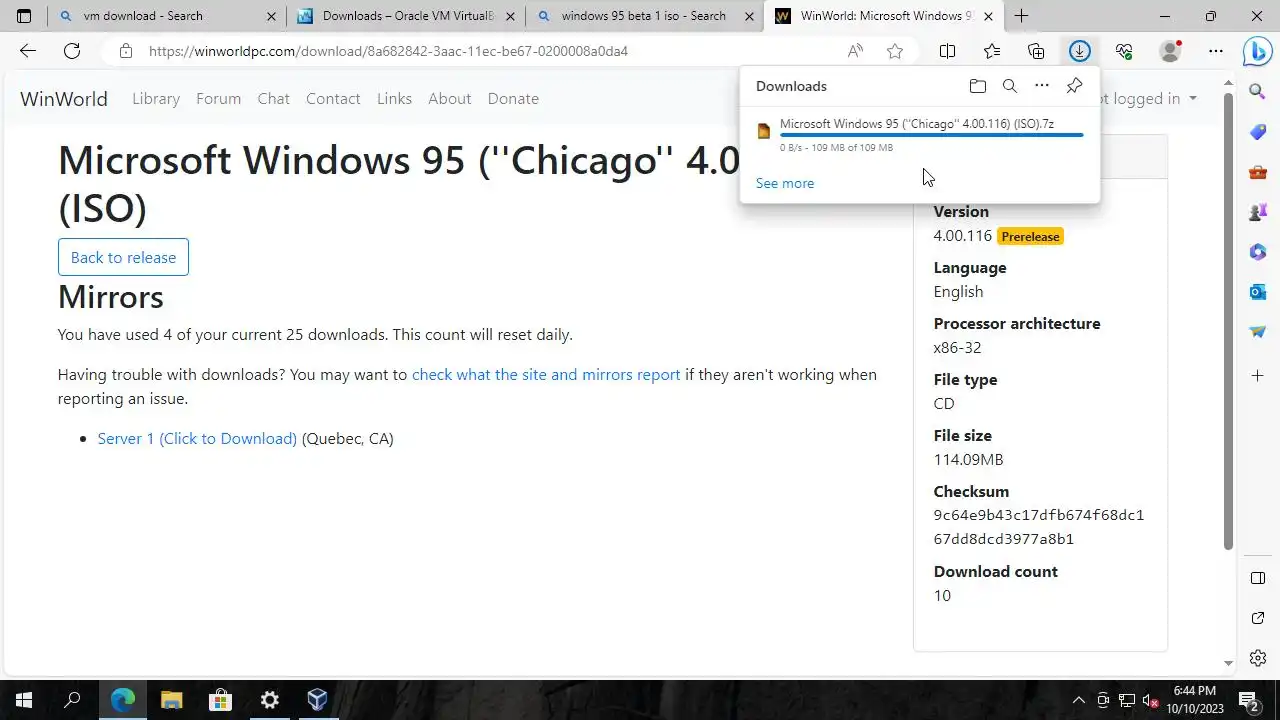The width and height of the screenshot is (1280, 720).
Task: Open the Chat nav link
Action: click(273, 98)
